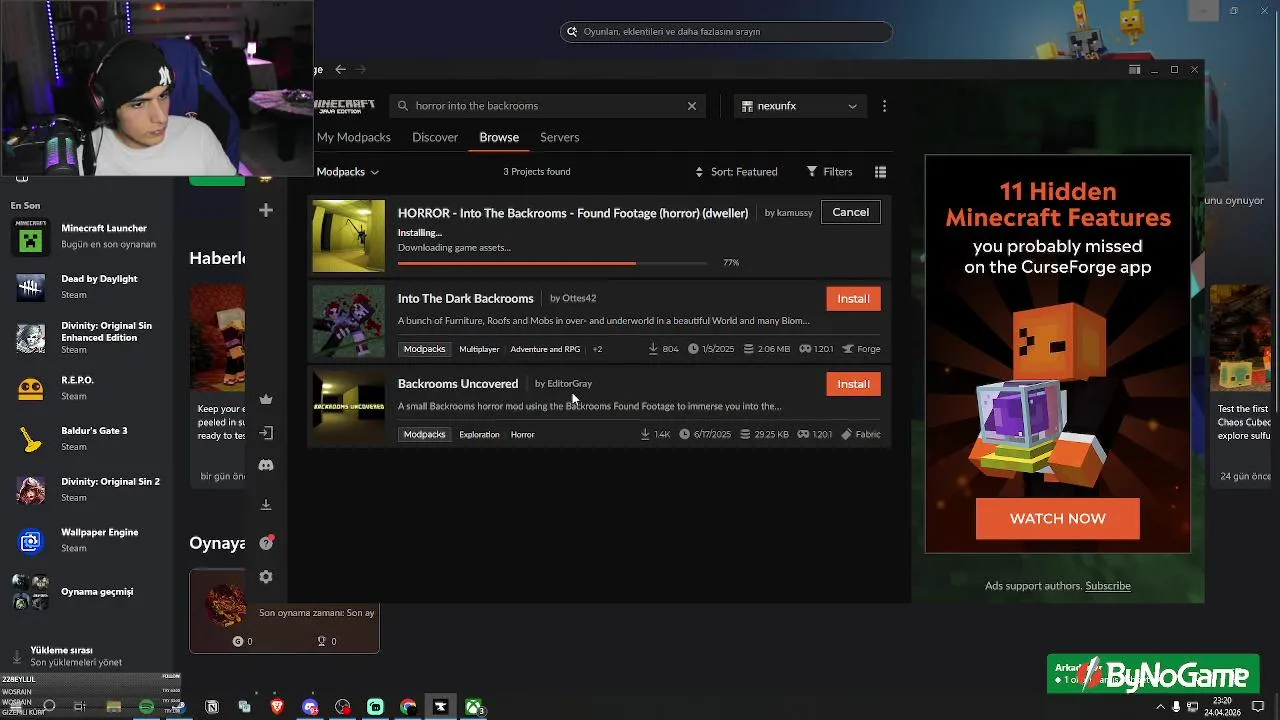
Task: Click the 3 Projects found text
Action: pyautogui.click(x=537, y=172)
